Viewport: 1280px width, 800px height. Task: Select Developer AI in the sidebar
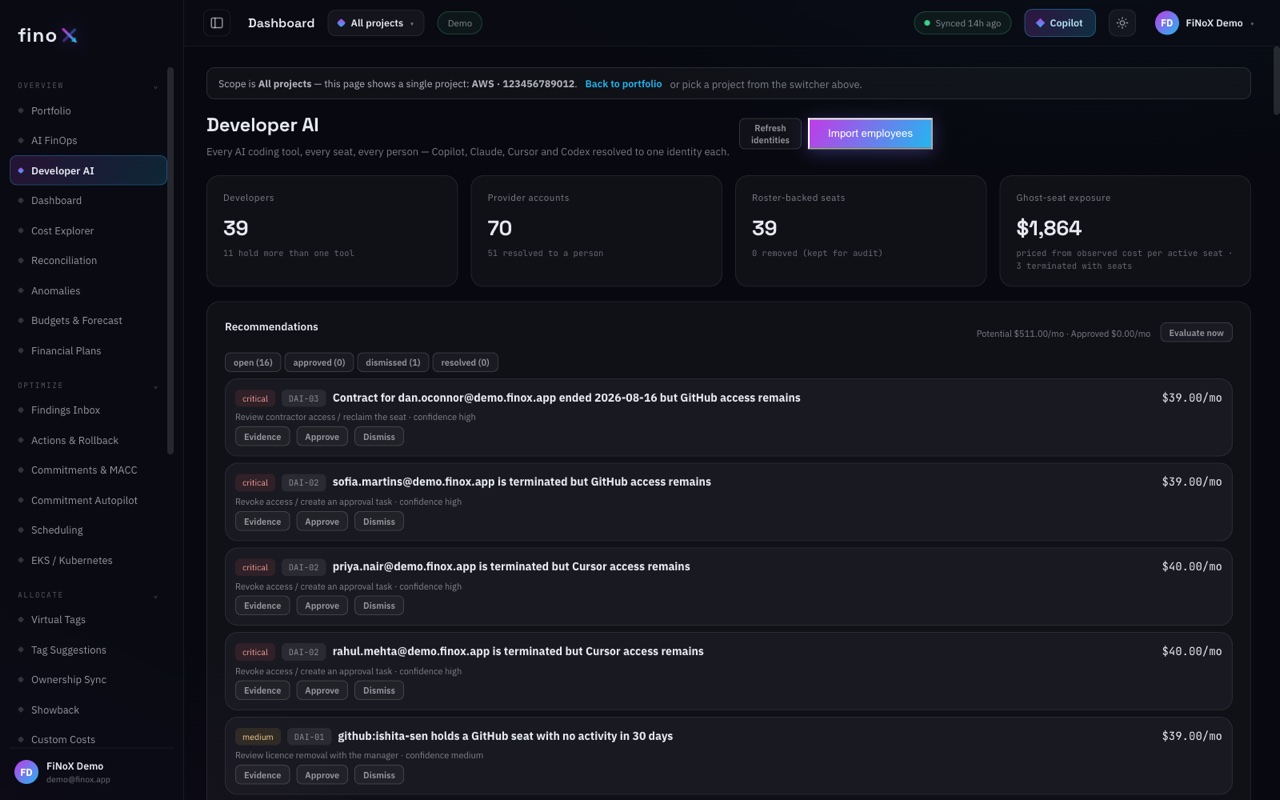[88, 171]
